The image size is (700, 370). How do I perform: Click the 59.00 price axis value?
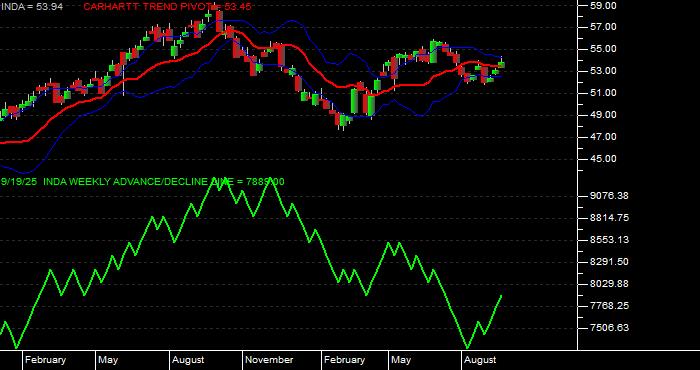pos(603,5)
